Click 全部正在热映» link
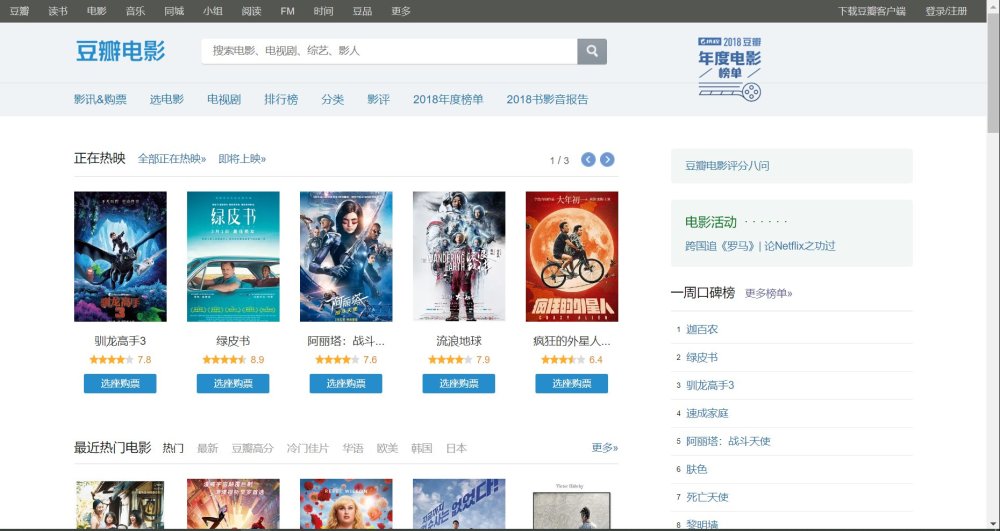Screen dimensions: 1000x531 (x=172, y=159)
